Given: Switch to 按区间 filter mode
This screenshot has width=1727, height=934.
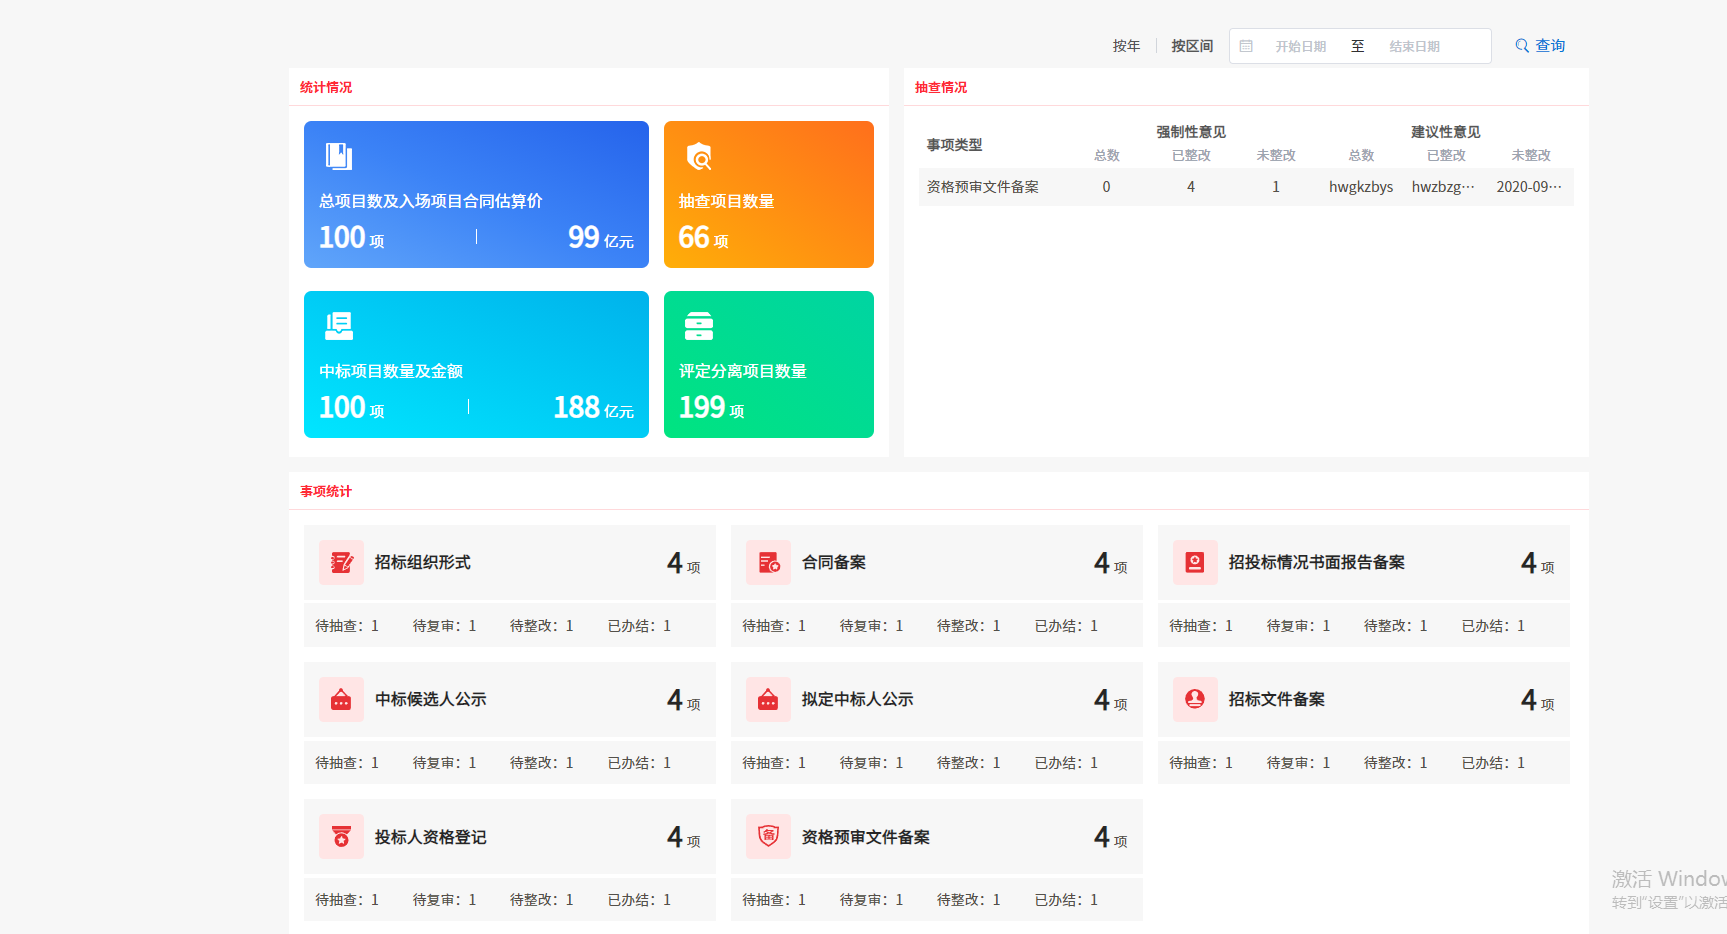Looking at the screenshot, I should (x=1192, y=46).
